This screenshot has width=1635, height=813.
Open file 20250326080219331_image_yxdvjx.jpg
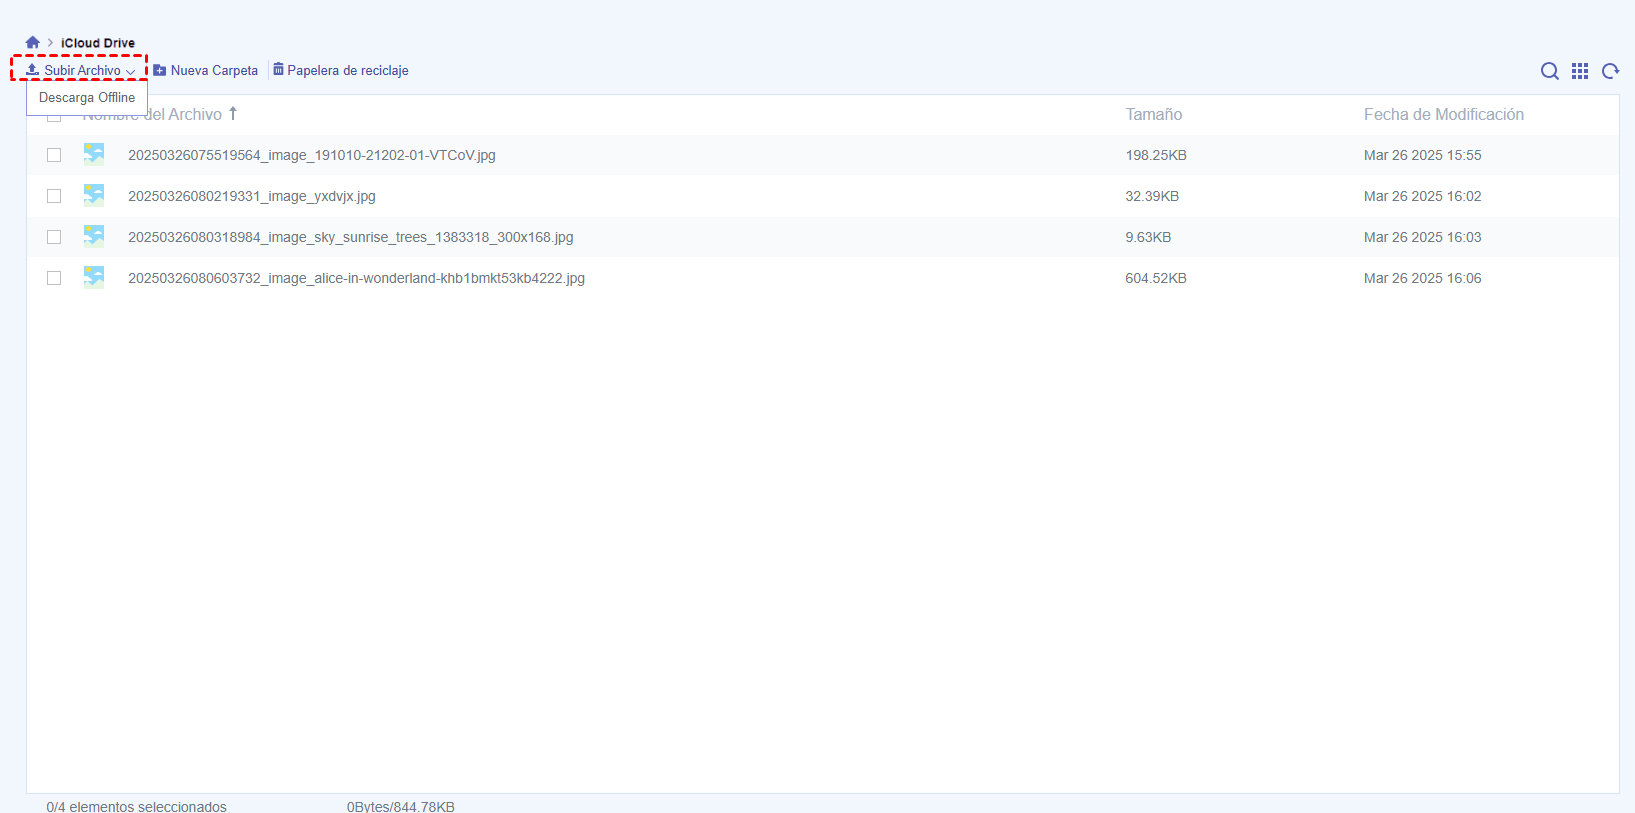point(252,196)
